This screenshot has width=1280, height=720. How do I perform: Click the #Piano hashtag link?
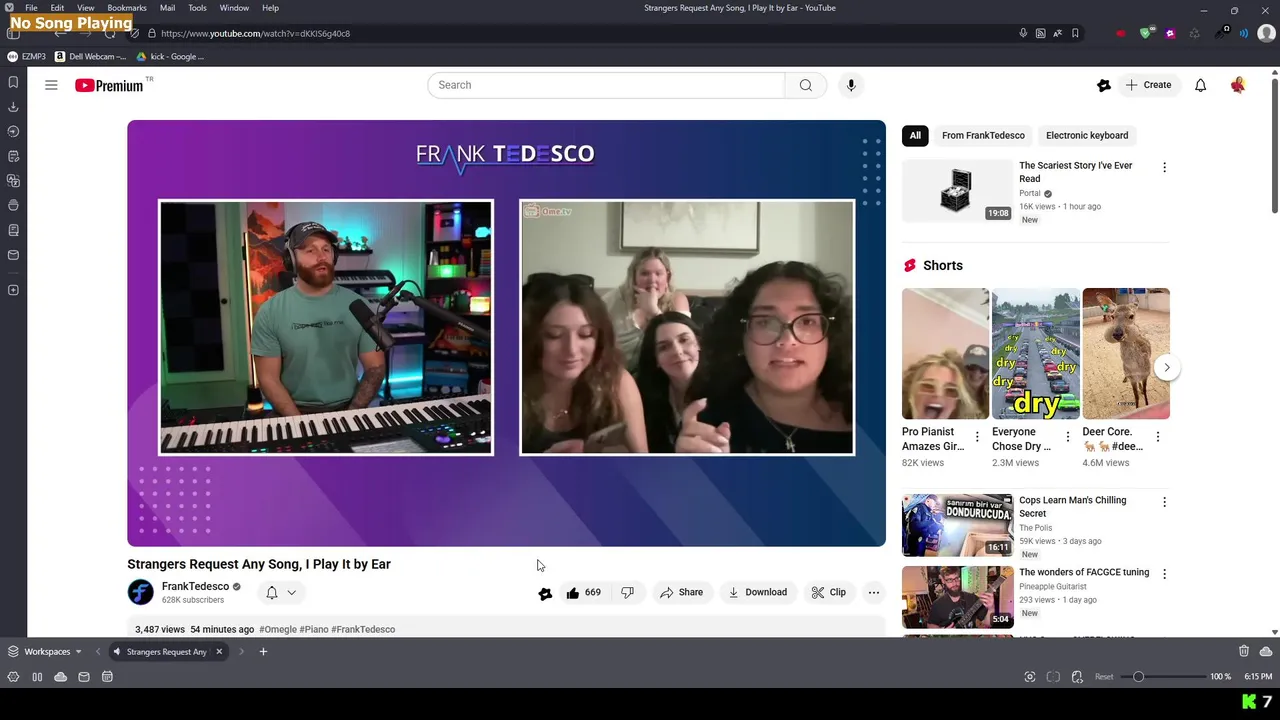[314, 630]
